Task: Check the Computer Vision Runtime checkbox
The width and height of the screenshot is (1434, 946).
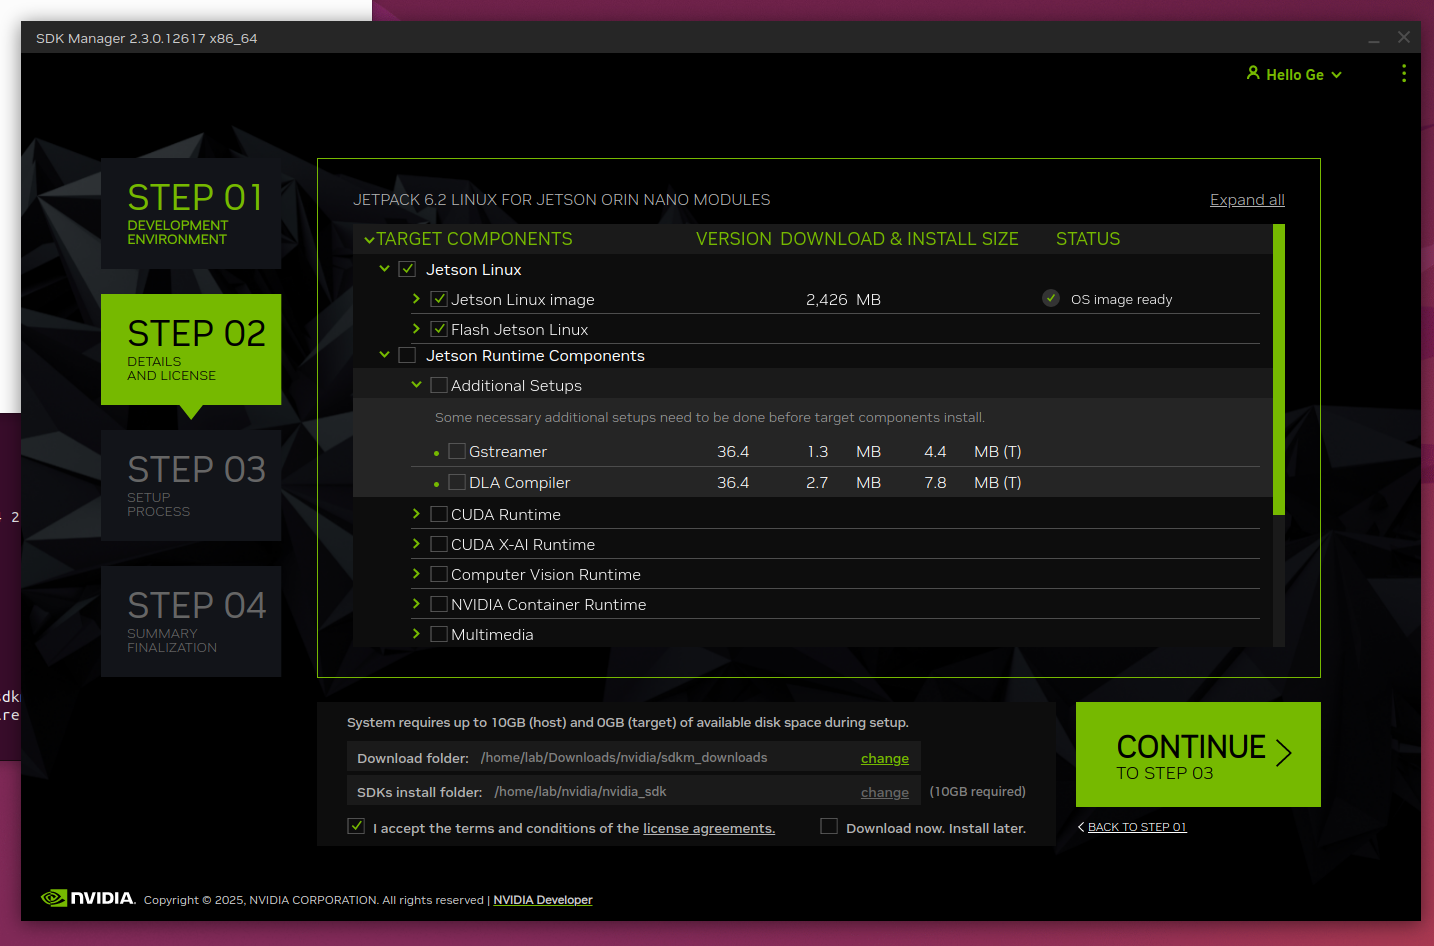Action: click(x=438, y=574)
